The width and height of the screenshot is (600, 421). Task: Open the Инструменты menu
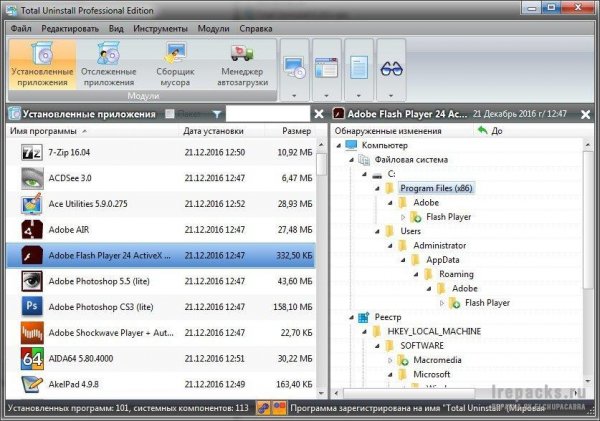(160, 29)
